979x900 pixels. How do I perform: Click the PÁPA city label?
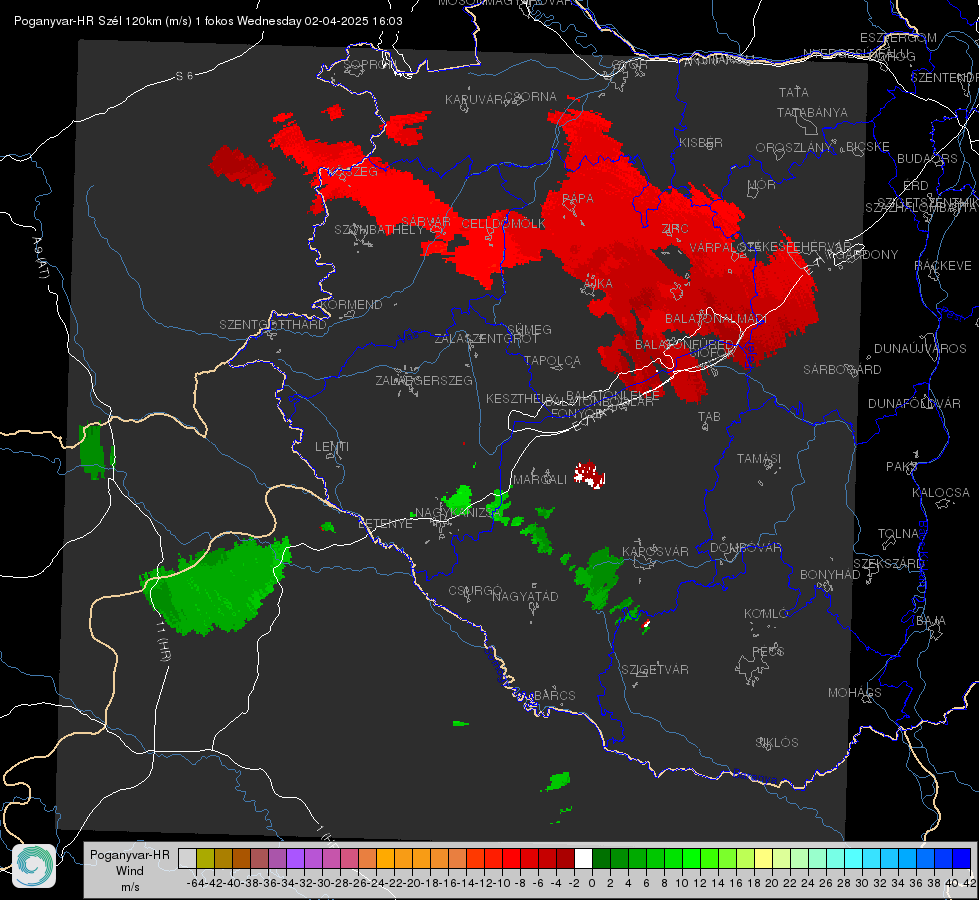tap(578, 199)
